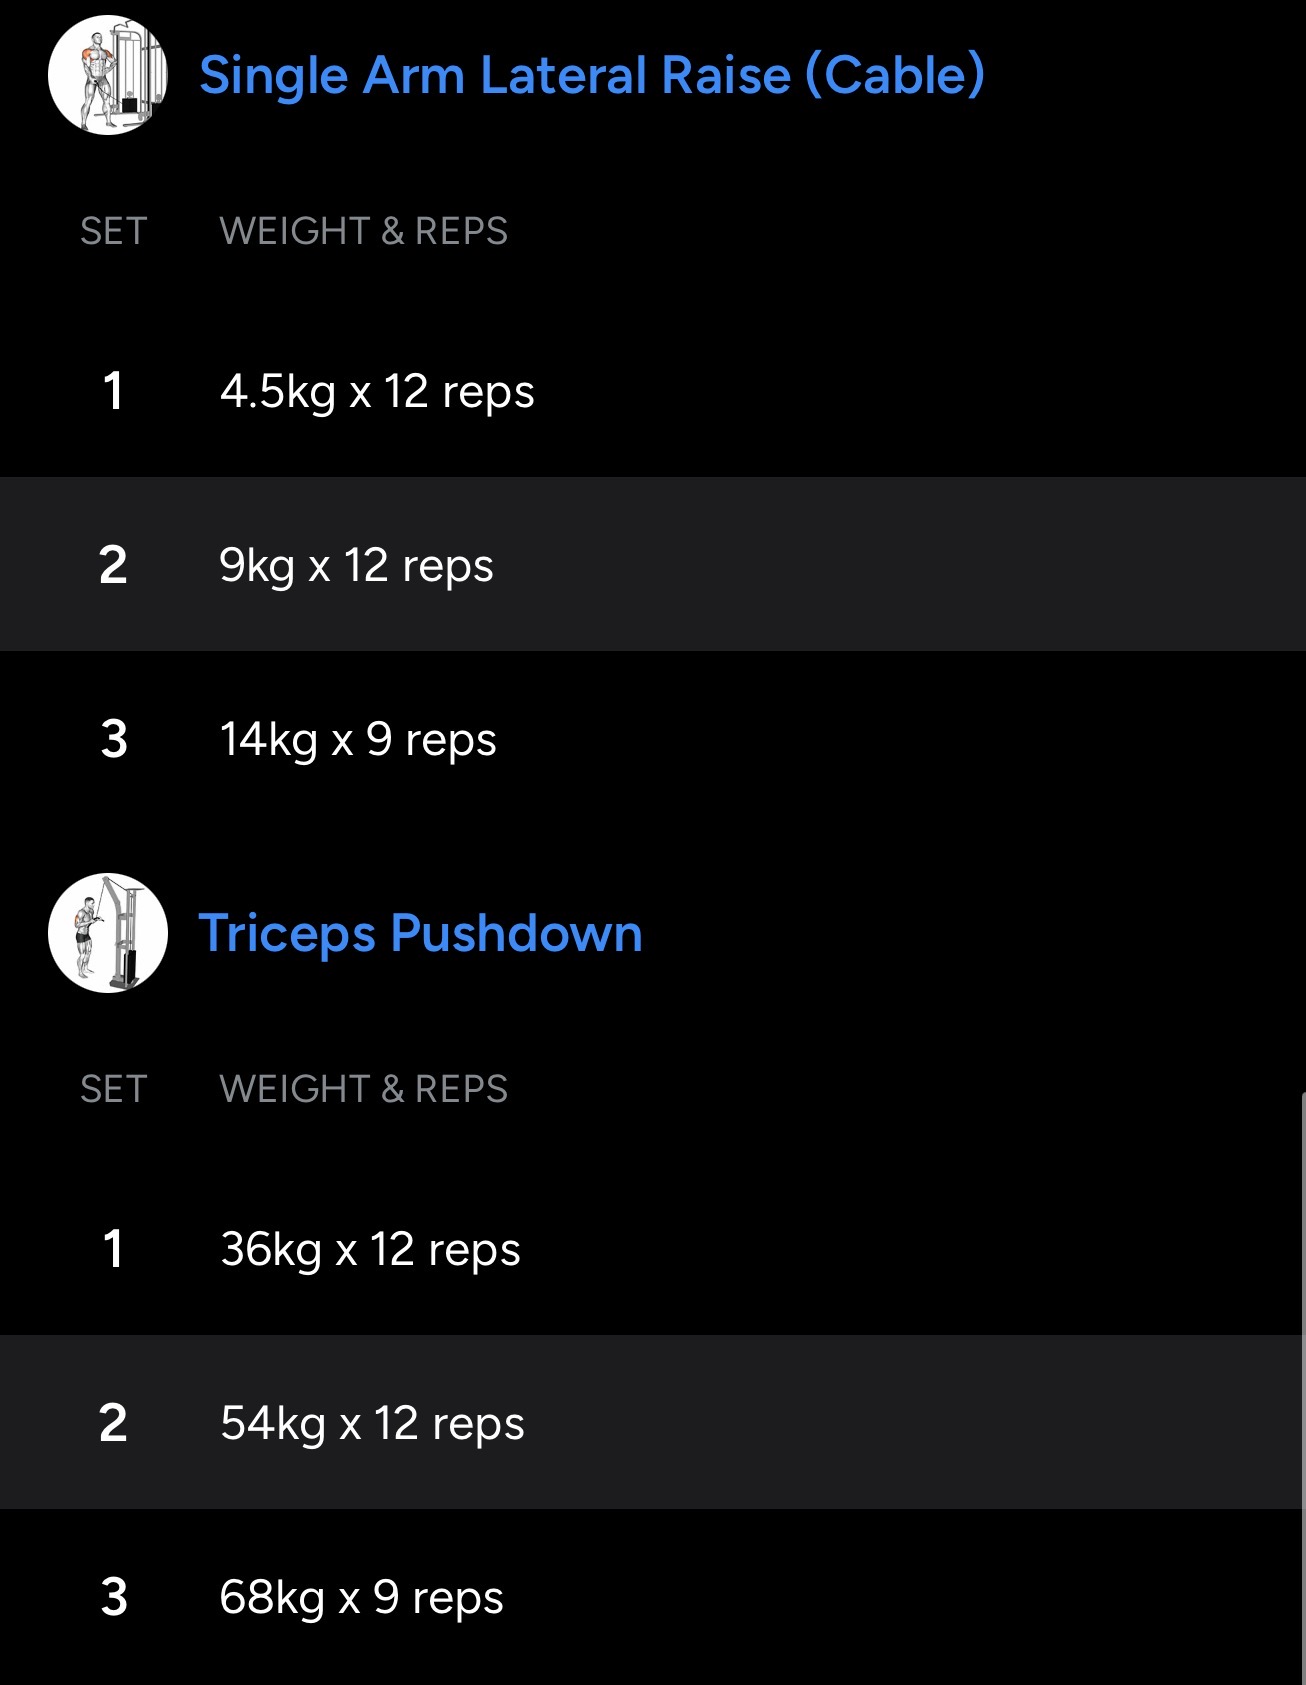The image size is (1306, 1685).
Task: Select set number 3 of Lateral Raise
Action: (113, 739)
